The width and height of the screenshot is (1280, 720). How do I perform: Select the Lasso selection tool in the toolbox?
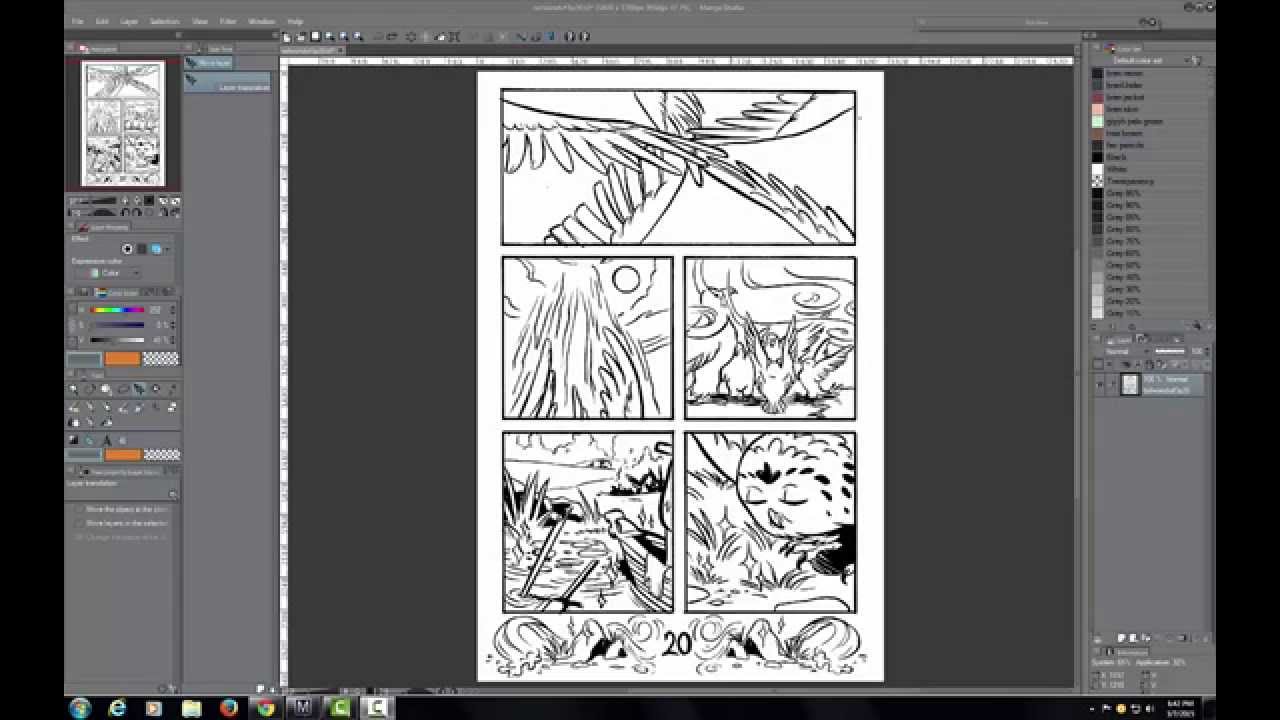pos(123,389)
